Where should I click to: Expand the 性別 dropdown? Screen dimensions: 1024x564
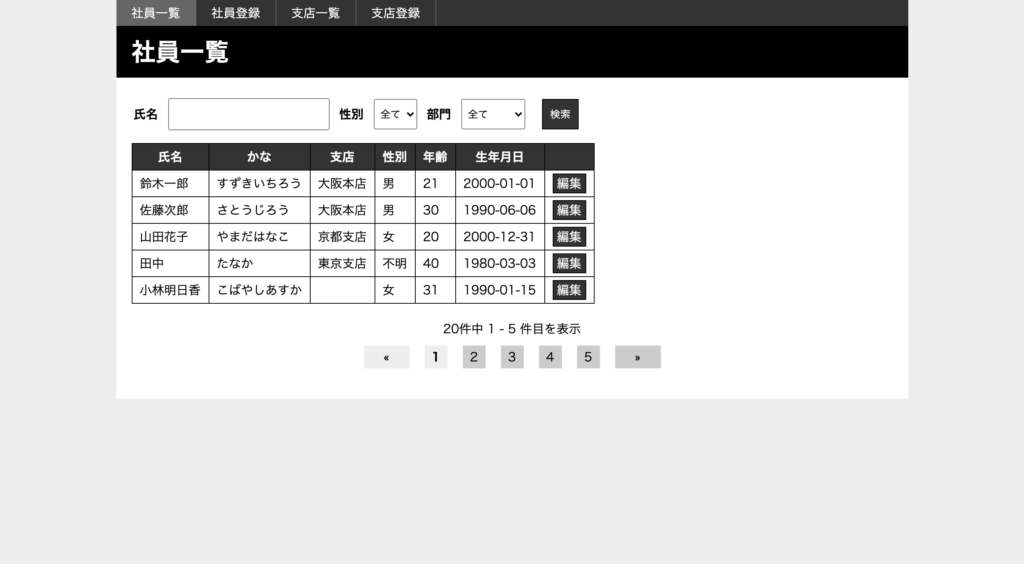395,114
